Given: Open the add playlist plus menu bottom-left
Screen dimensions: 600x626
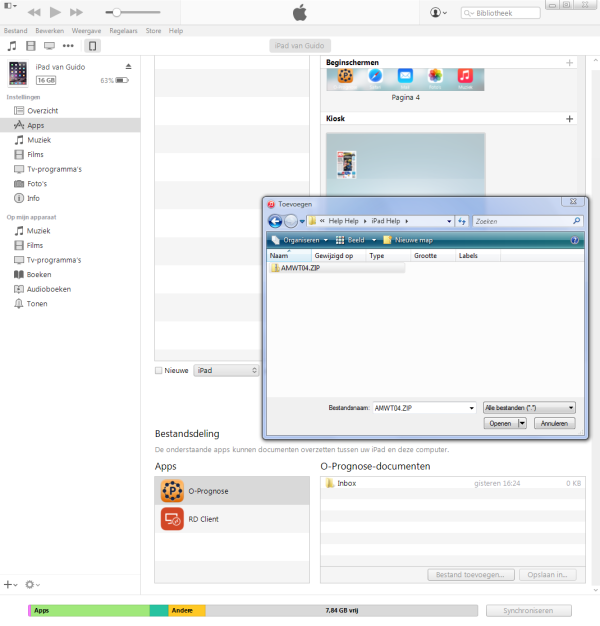Looking at the screenshot, I should (x=10, y=584).
